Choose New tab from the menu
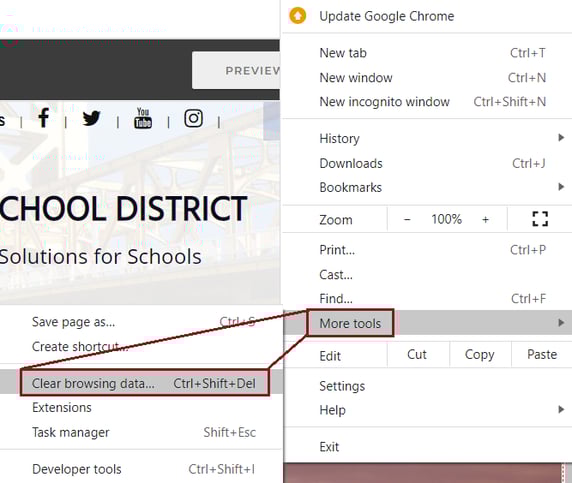 (x=427, y=53)
